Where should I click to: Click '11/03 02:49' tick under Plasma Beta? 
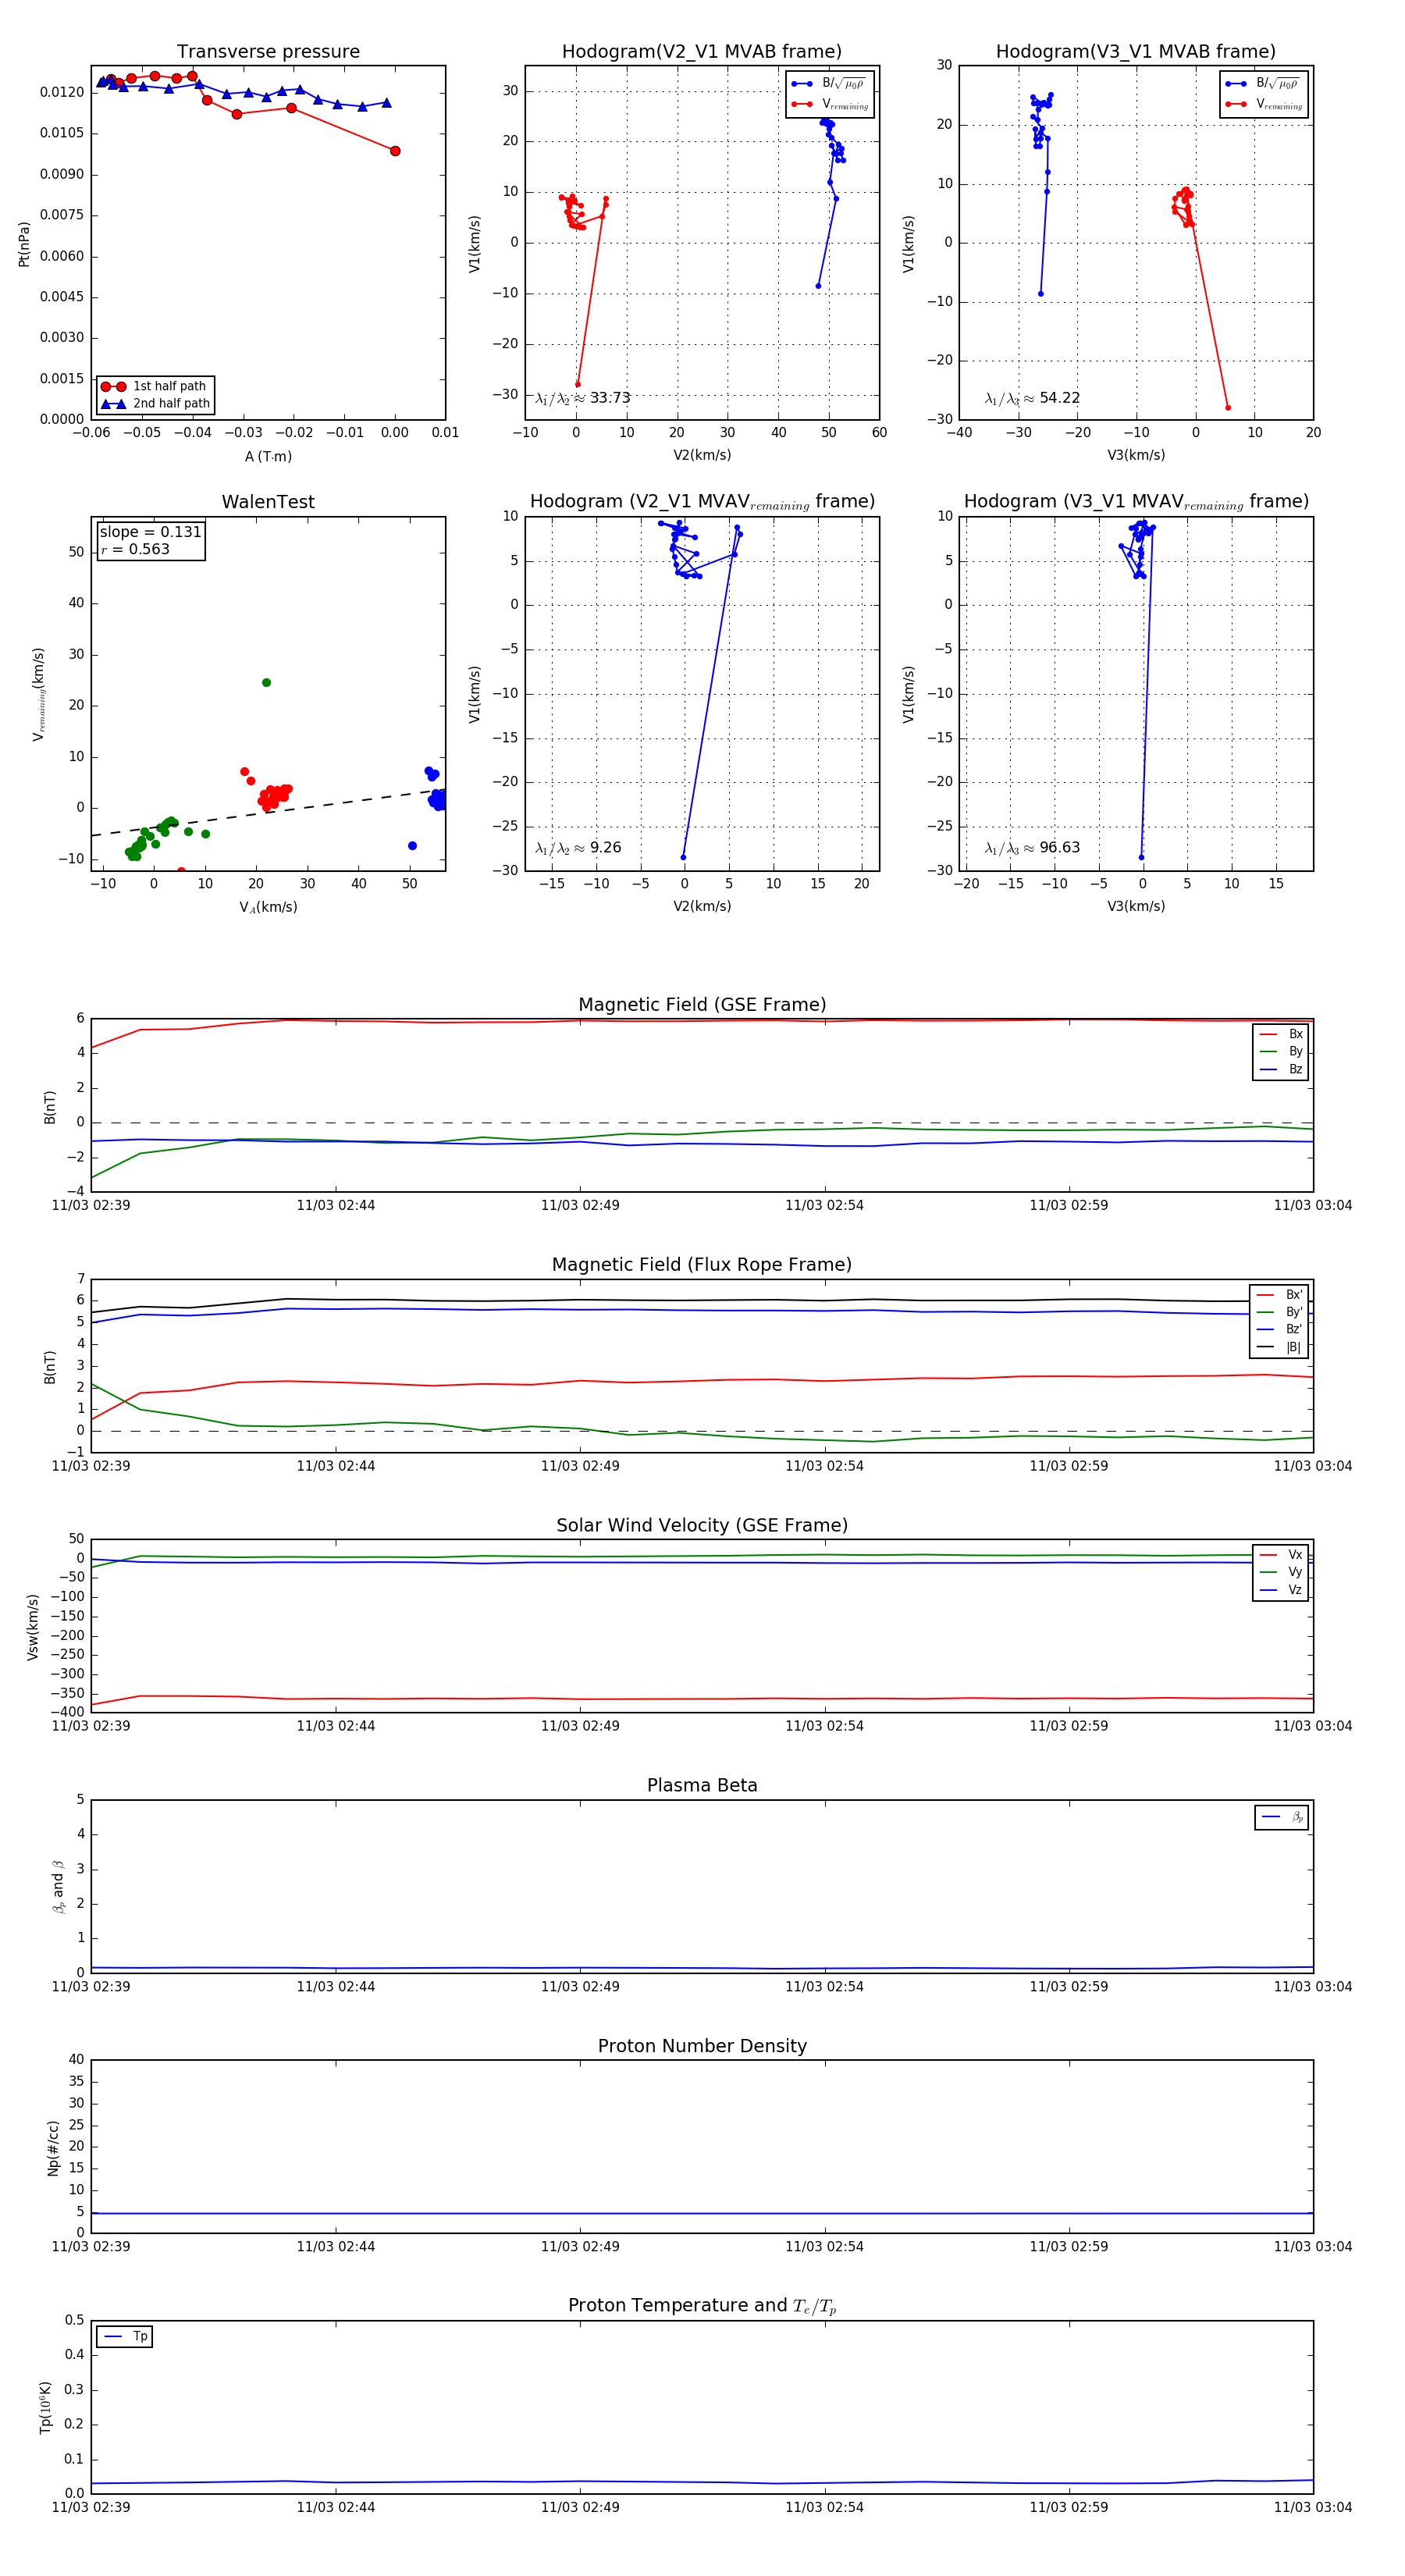point(580,1987)
